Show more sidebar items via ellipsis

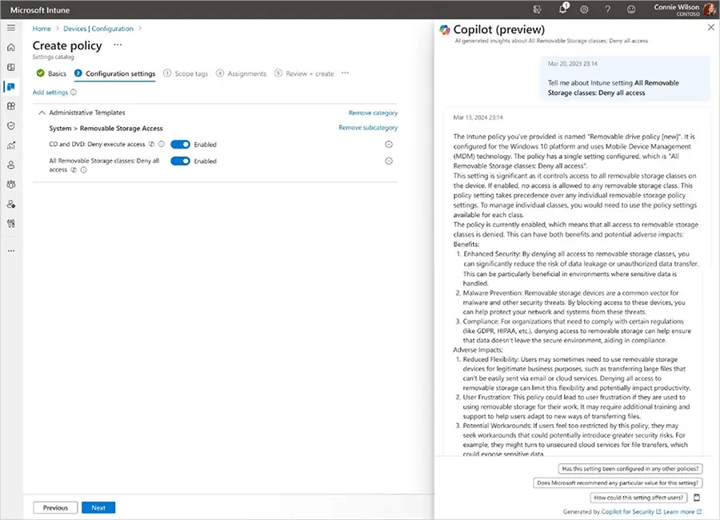click(11, 251)
